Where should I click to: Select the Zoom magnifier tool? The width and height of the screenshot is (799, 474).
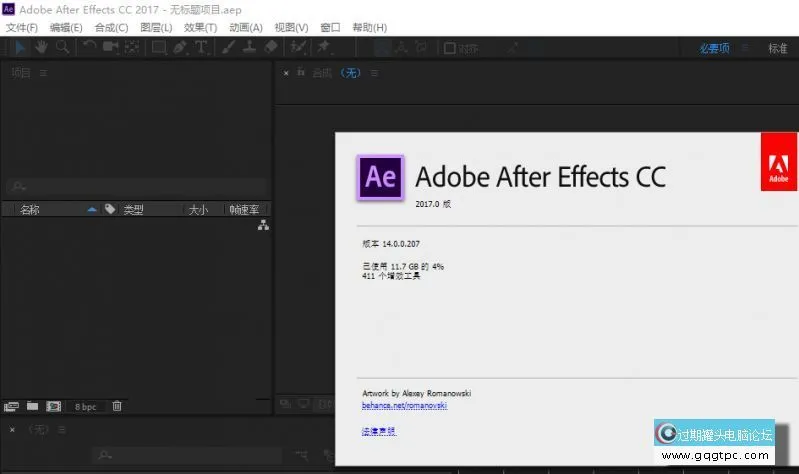(62, 47)
